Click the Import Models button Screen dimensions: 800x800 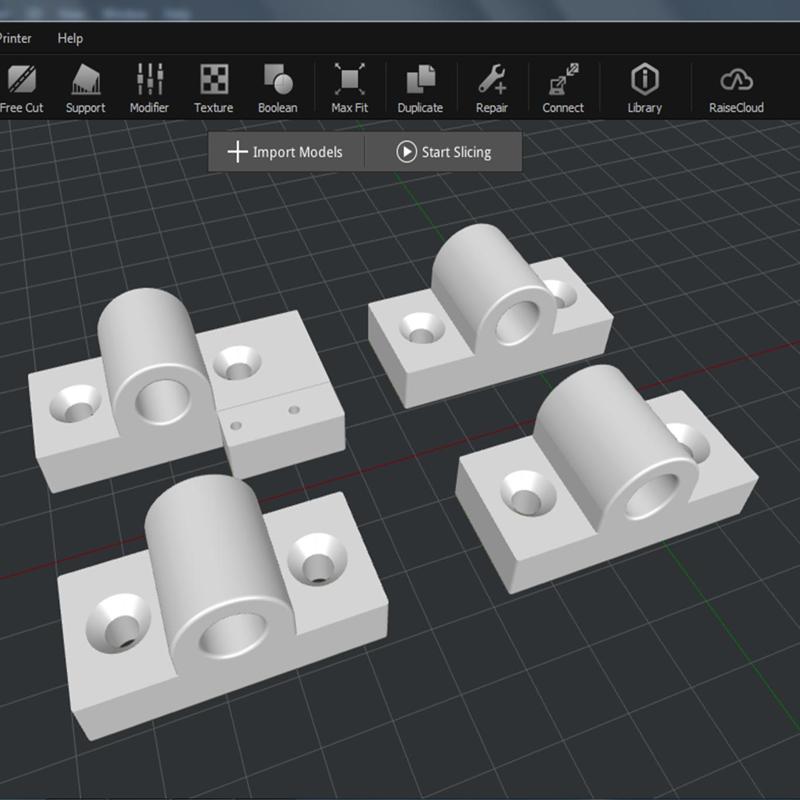(x=286, y=152)
